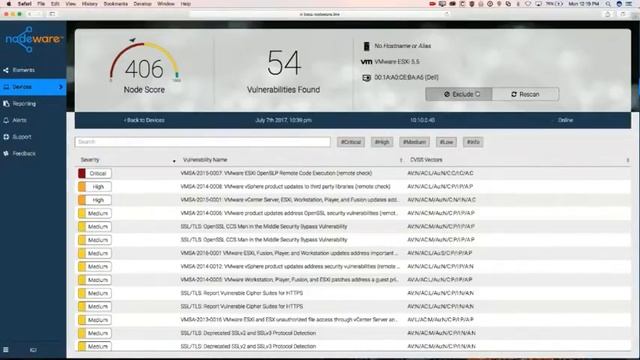Select VMSA-2014-0005 Workstation, Player, Fusion row

[353, 280]
